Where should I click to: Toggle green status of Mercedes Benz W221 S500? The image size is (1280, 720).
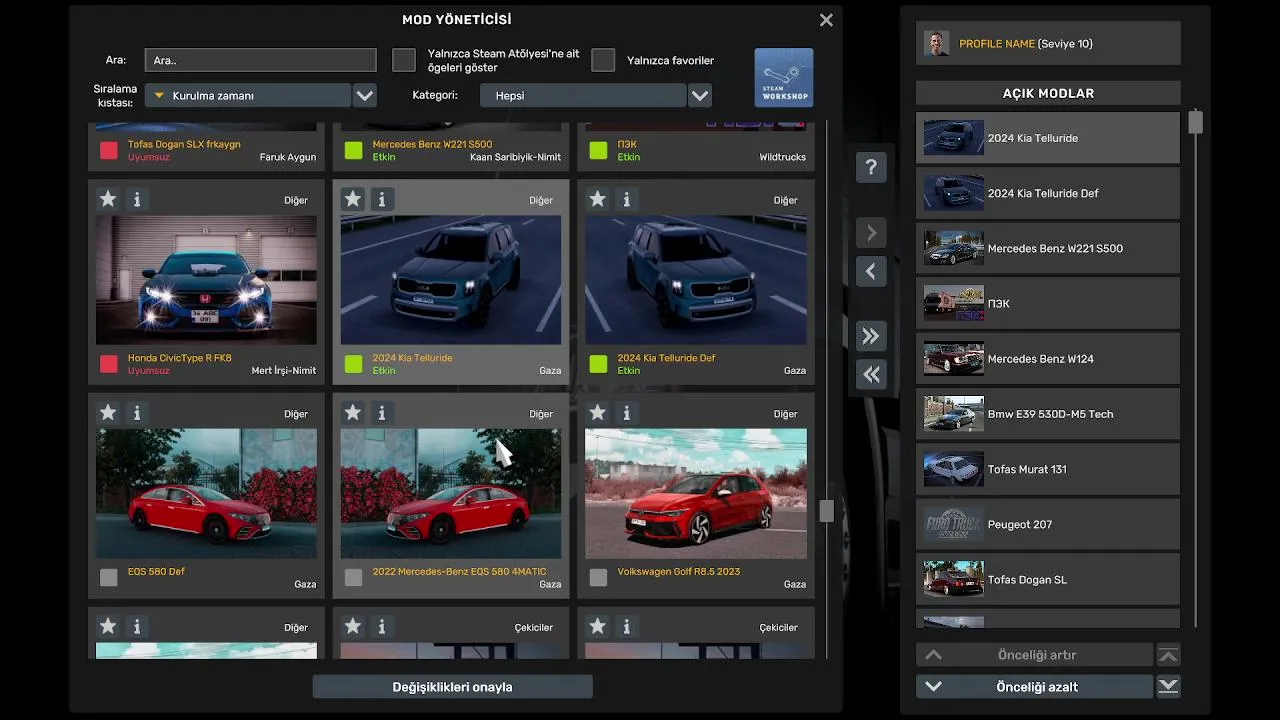(x=353, y=151)
